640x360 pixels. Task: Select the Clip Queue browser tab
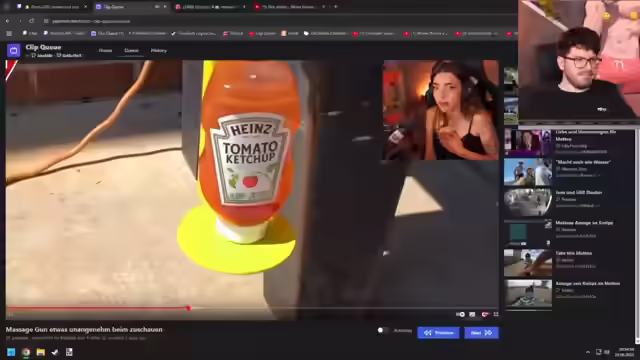(x=126, y=7)
